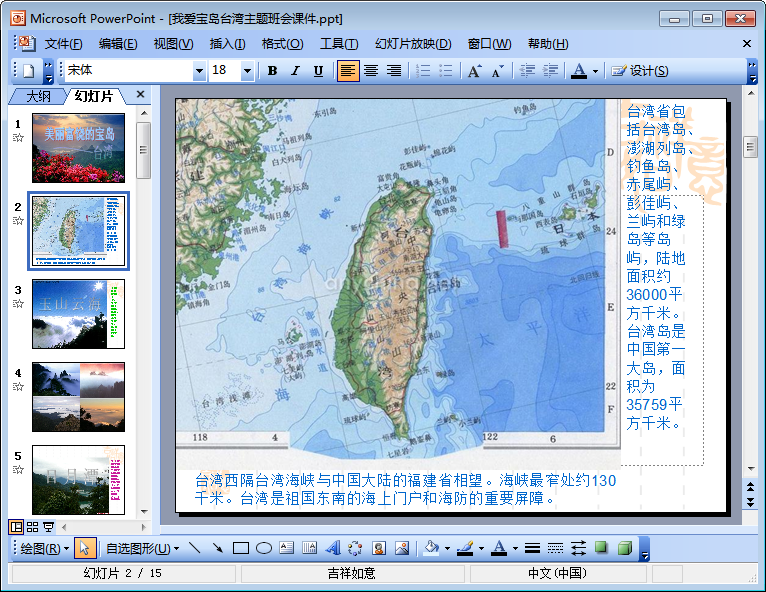Select the Rectangle drawing tool
Image resolution: width=766 pixels, height=592 pixels.
click(x=241, y=548)
